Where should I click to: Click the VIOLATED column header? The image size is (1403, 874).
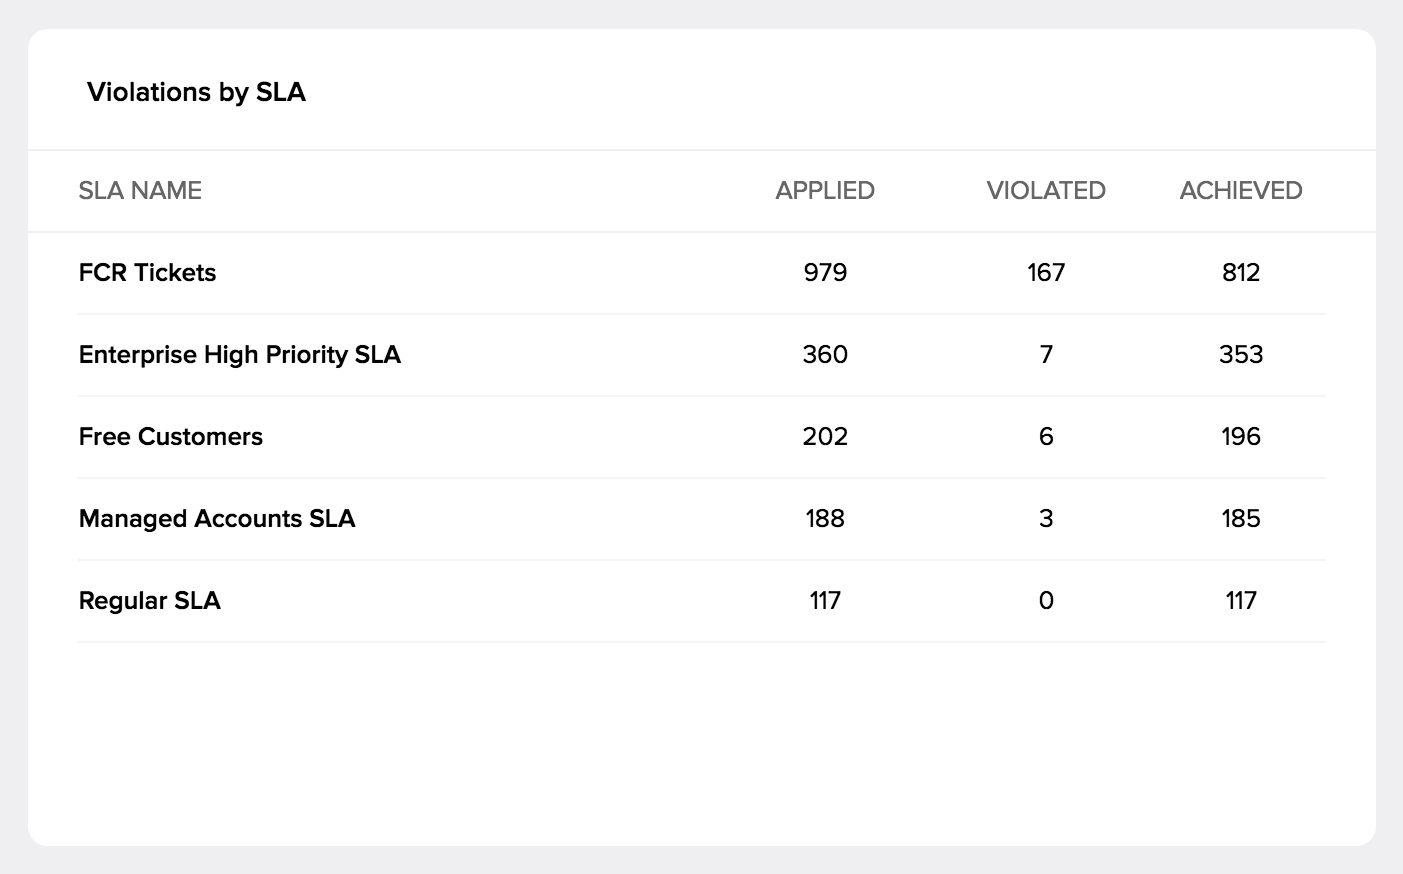point(1046,190)
